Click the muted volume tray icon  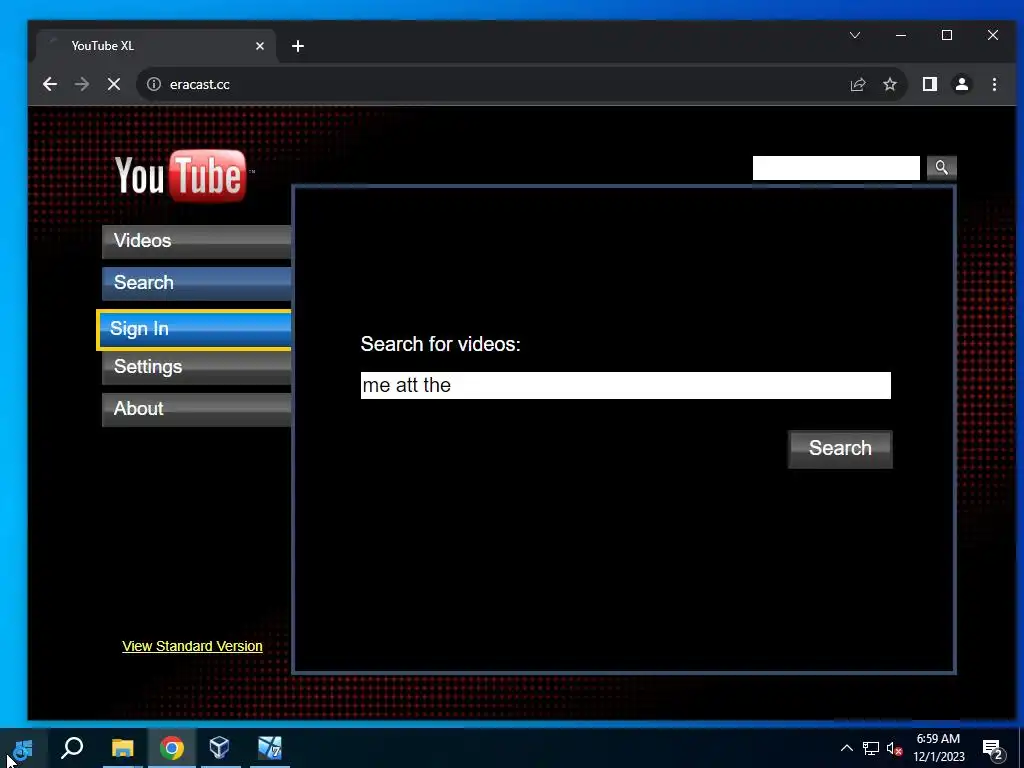point(894,748)
